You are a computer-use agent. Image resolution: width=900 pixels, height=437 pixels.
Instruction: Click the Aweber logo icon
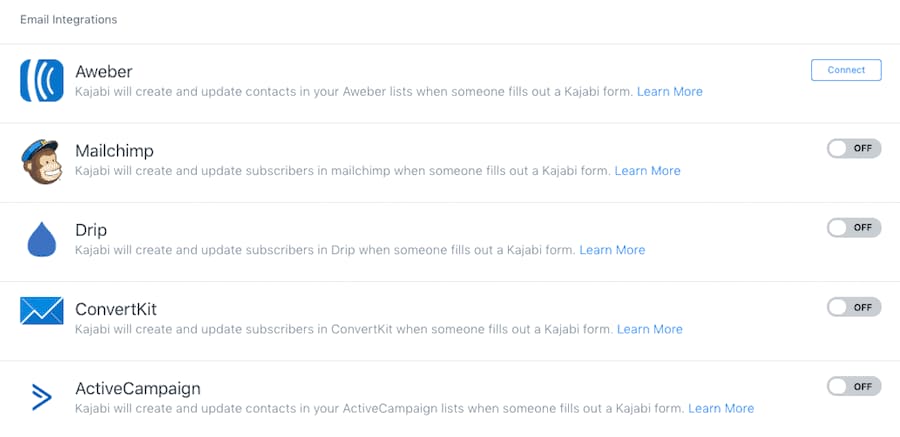[41, 80]
